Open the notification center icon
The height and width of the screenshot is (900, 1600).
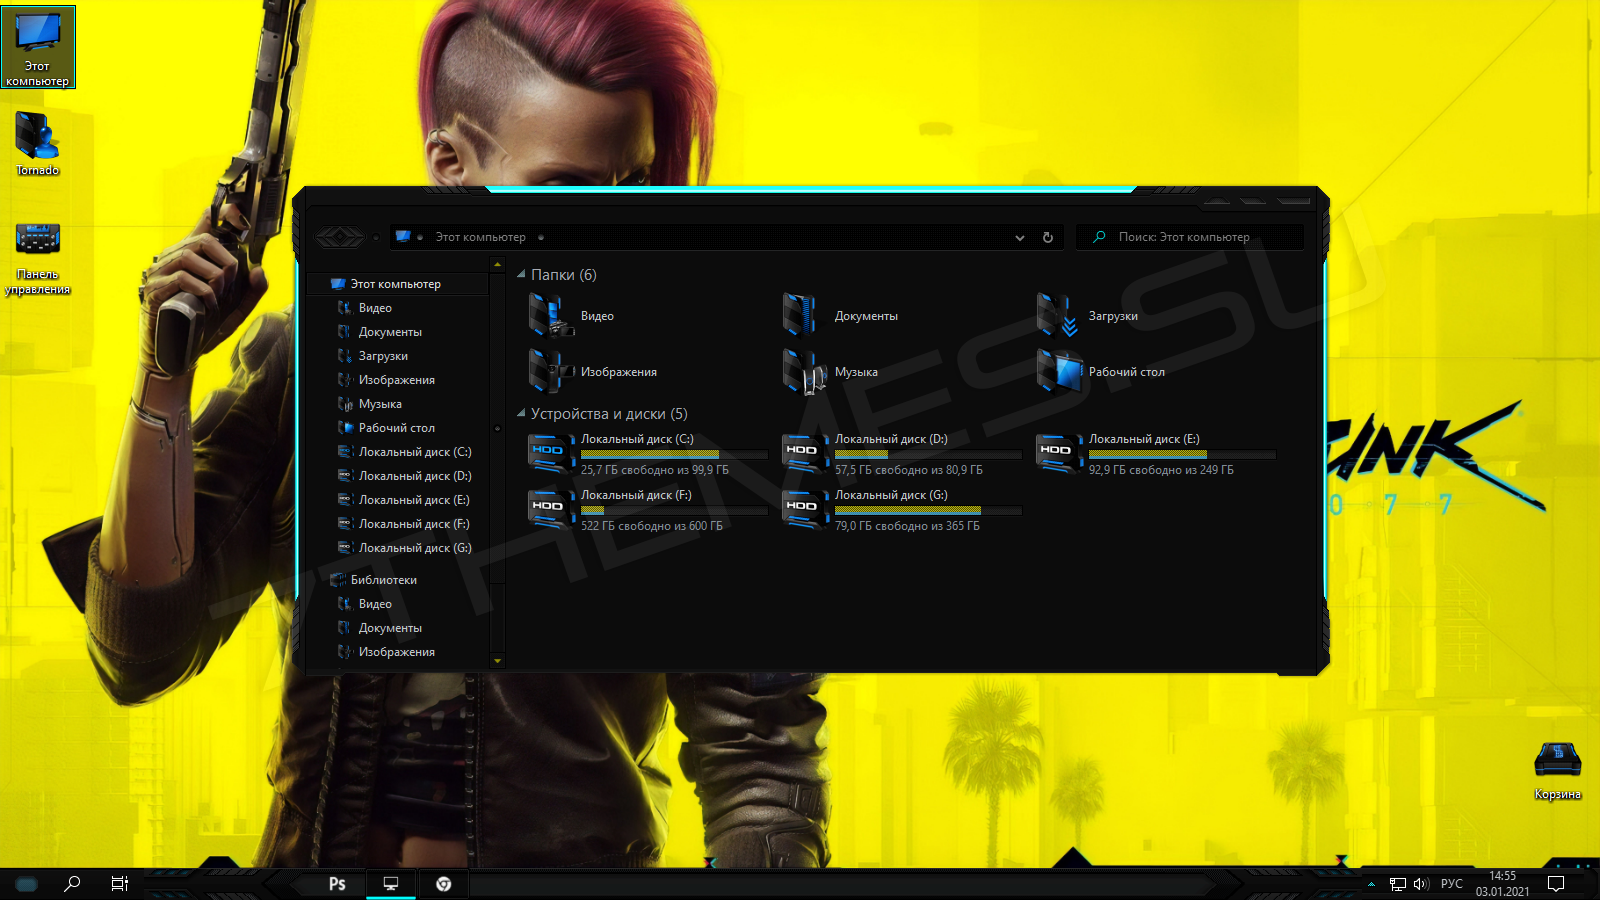pyautogui.click(x=1556, y=884)
